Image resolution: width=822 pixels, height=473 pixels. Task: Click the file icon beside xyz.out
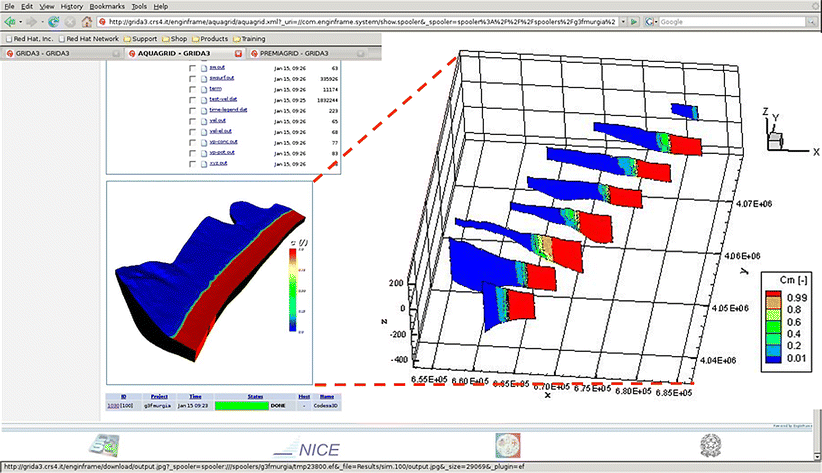[x=202, y=162]
